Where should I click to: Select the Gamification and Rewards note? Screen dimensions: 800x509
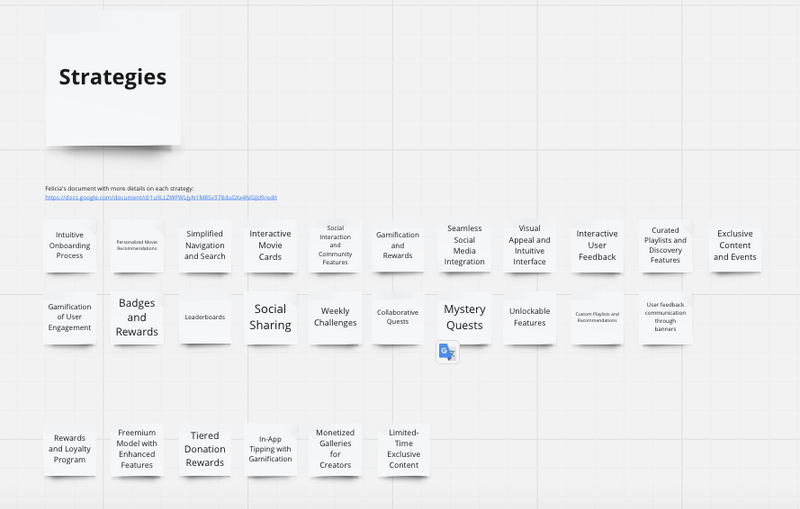tap(397, 246)
